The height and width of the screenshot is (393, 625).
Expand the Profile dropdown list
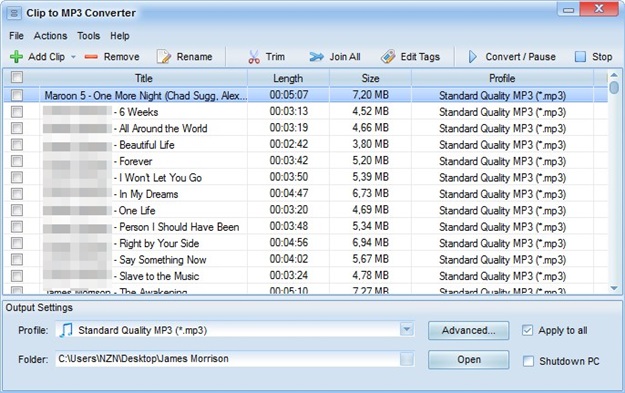tap(407, 330)
